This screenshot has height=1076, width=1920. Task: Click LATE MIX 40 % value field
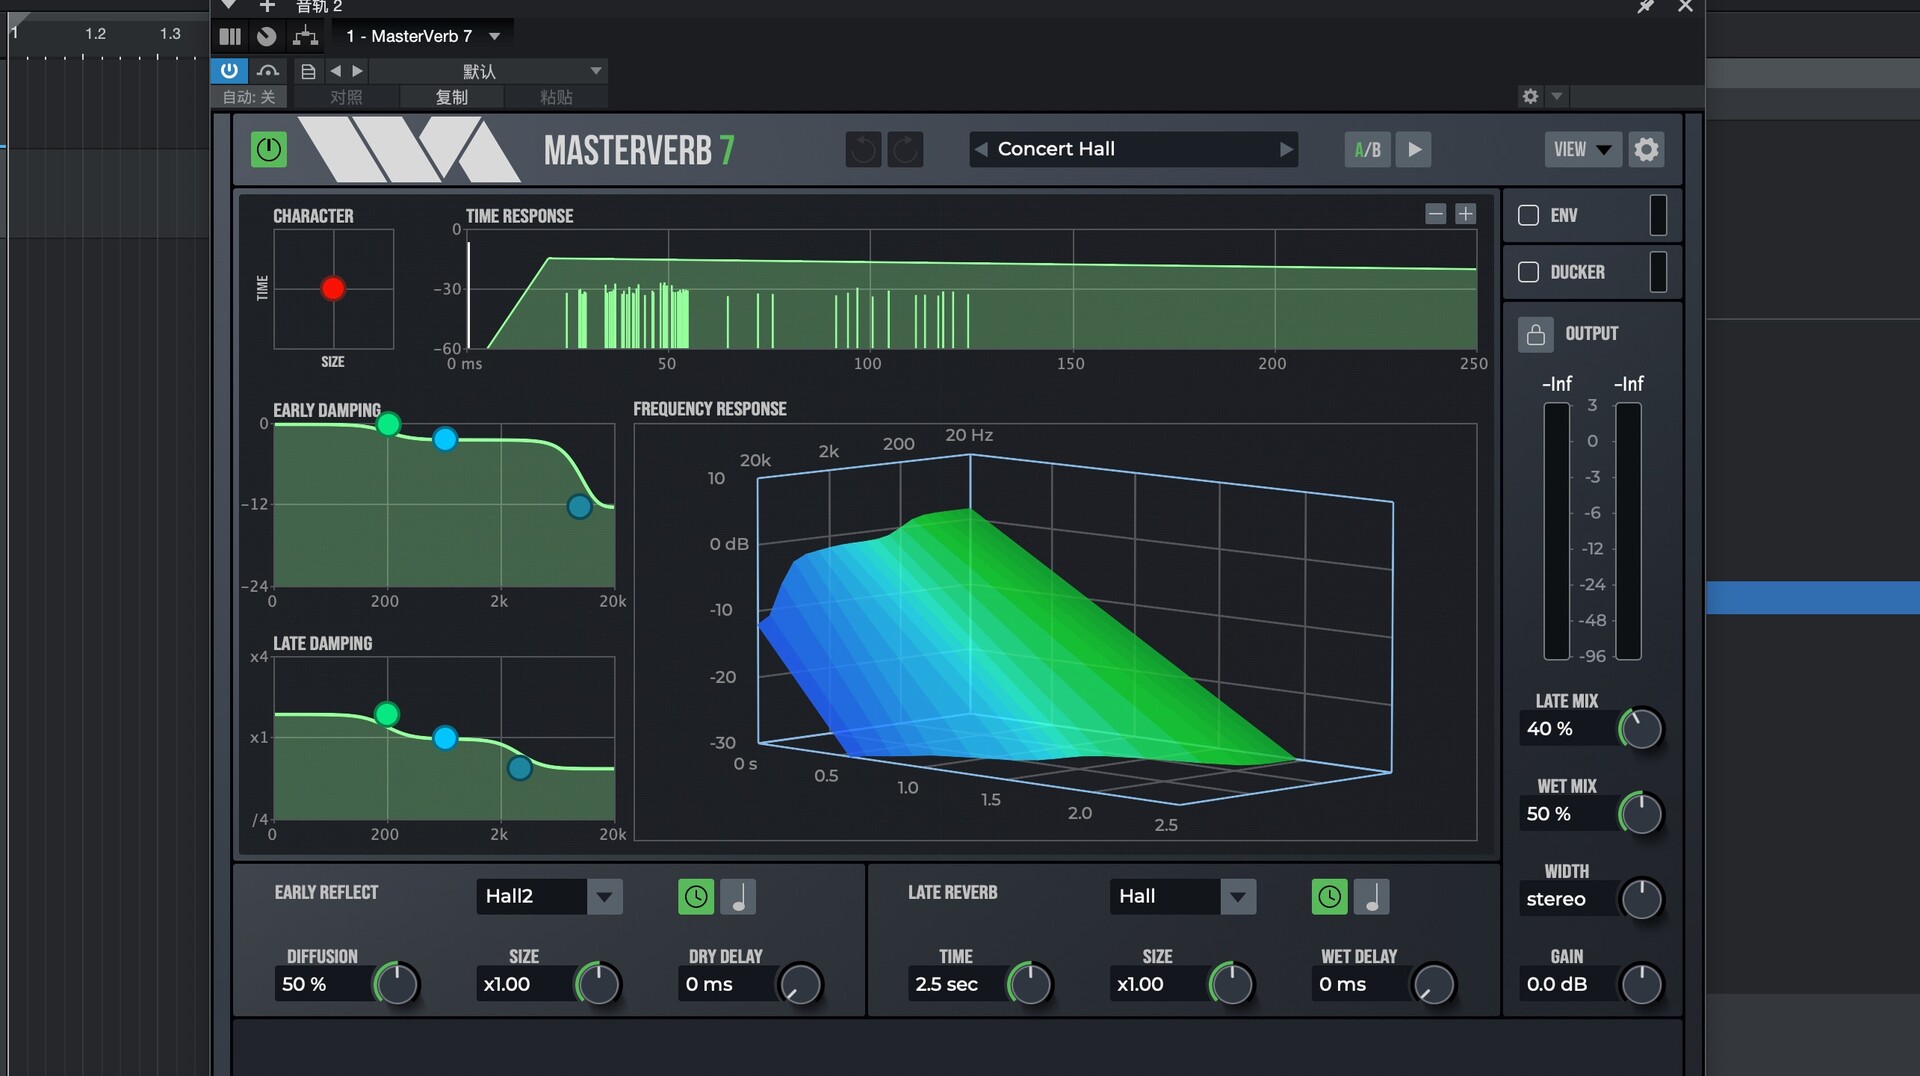click(1566, 729)
